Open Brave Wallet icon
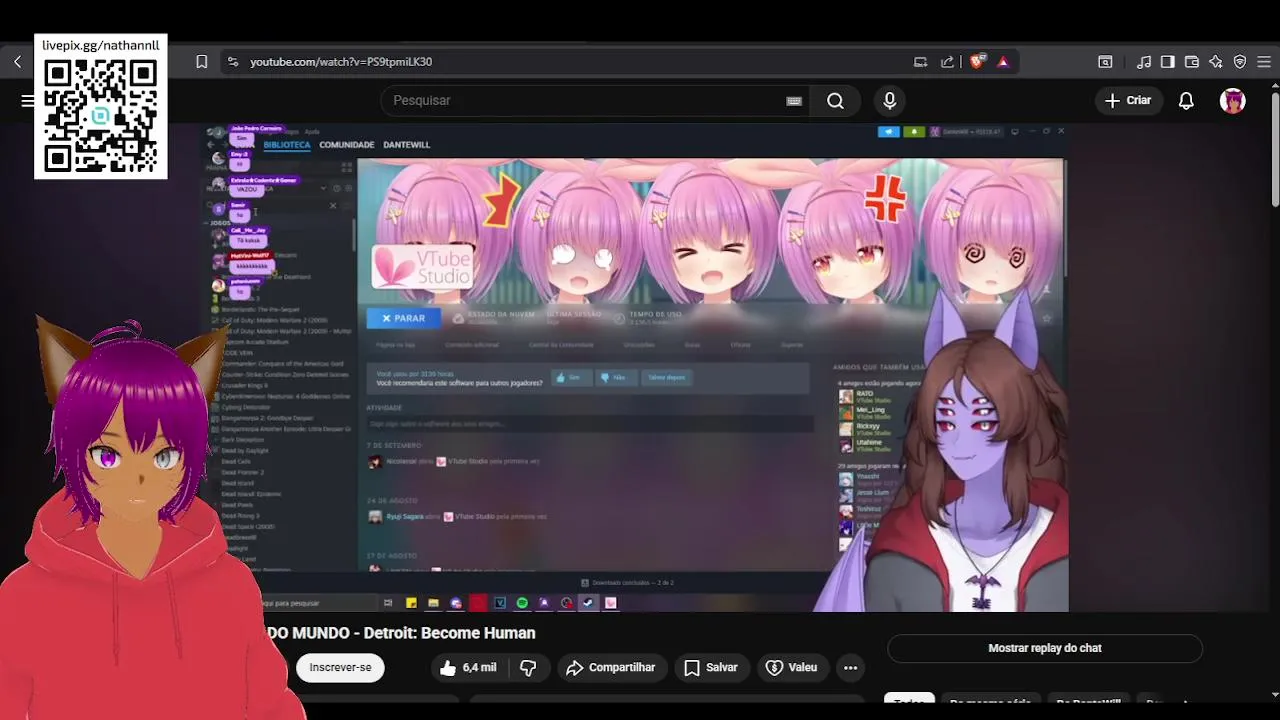The width and height of the screenshot is (1280, 720). [x=1191, y=62]
